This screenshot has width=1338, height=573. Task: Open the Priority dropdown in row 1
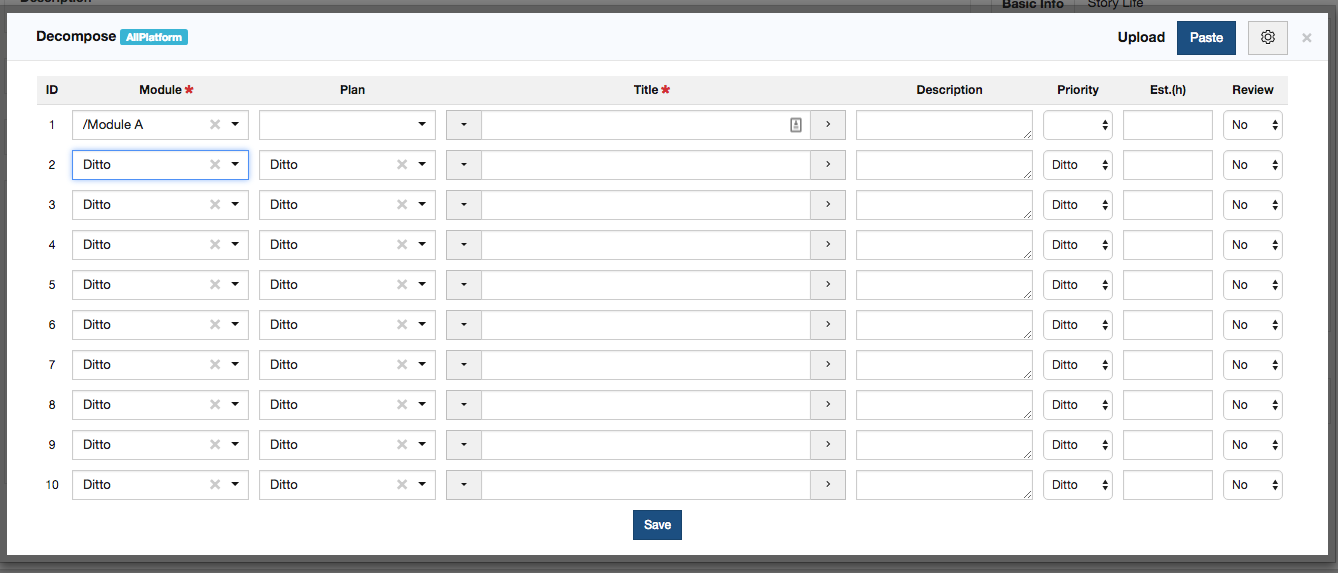click(1078, 125)
